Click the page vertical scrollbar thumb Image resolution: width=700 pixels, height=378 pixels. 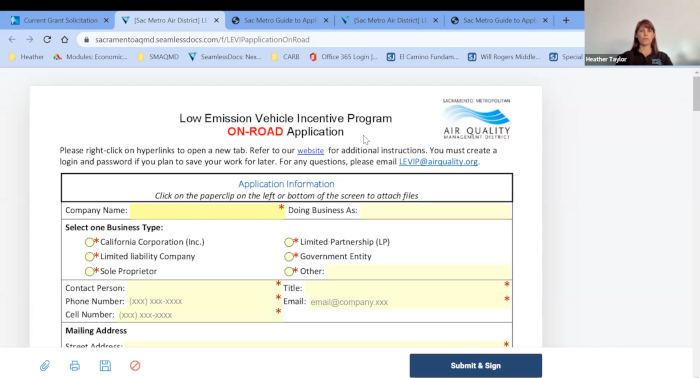(x=696, y=94)
